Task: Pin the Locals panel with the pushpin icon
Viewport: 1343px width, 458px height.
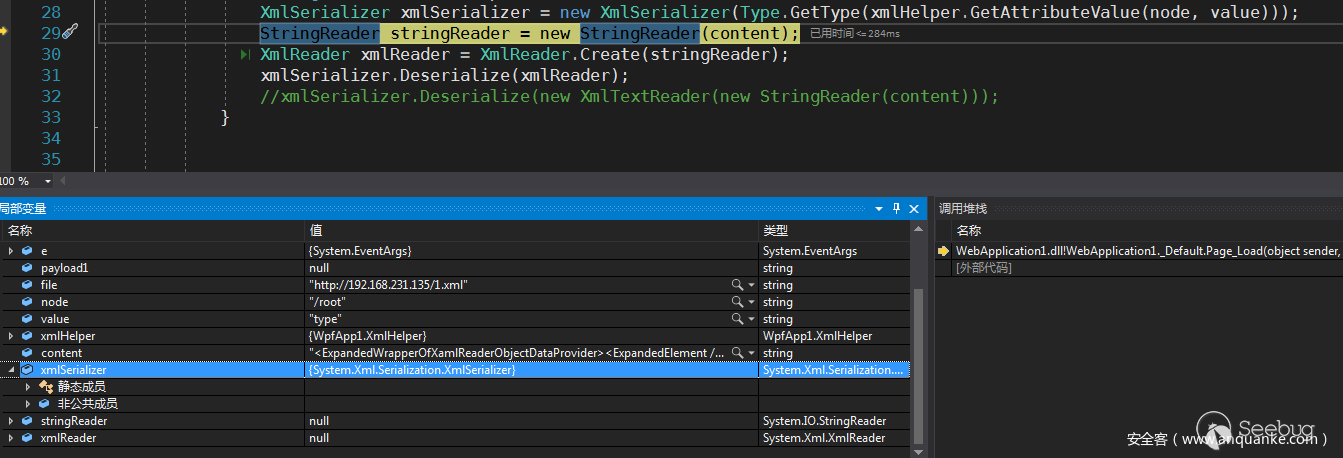Action: pos(897,208)
